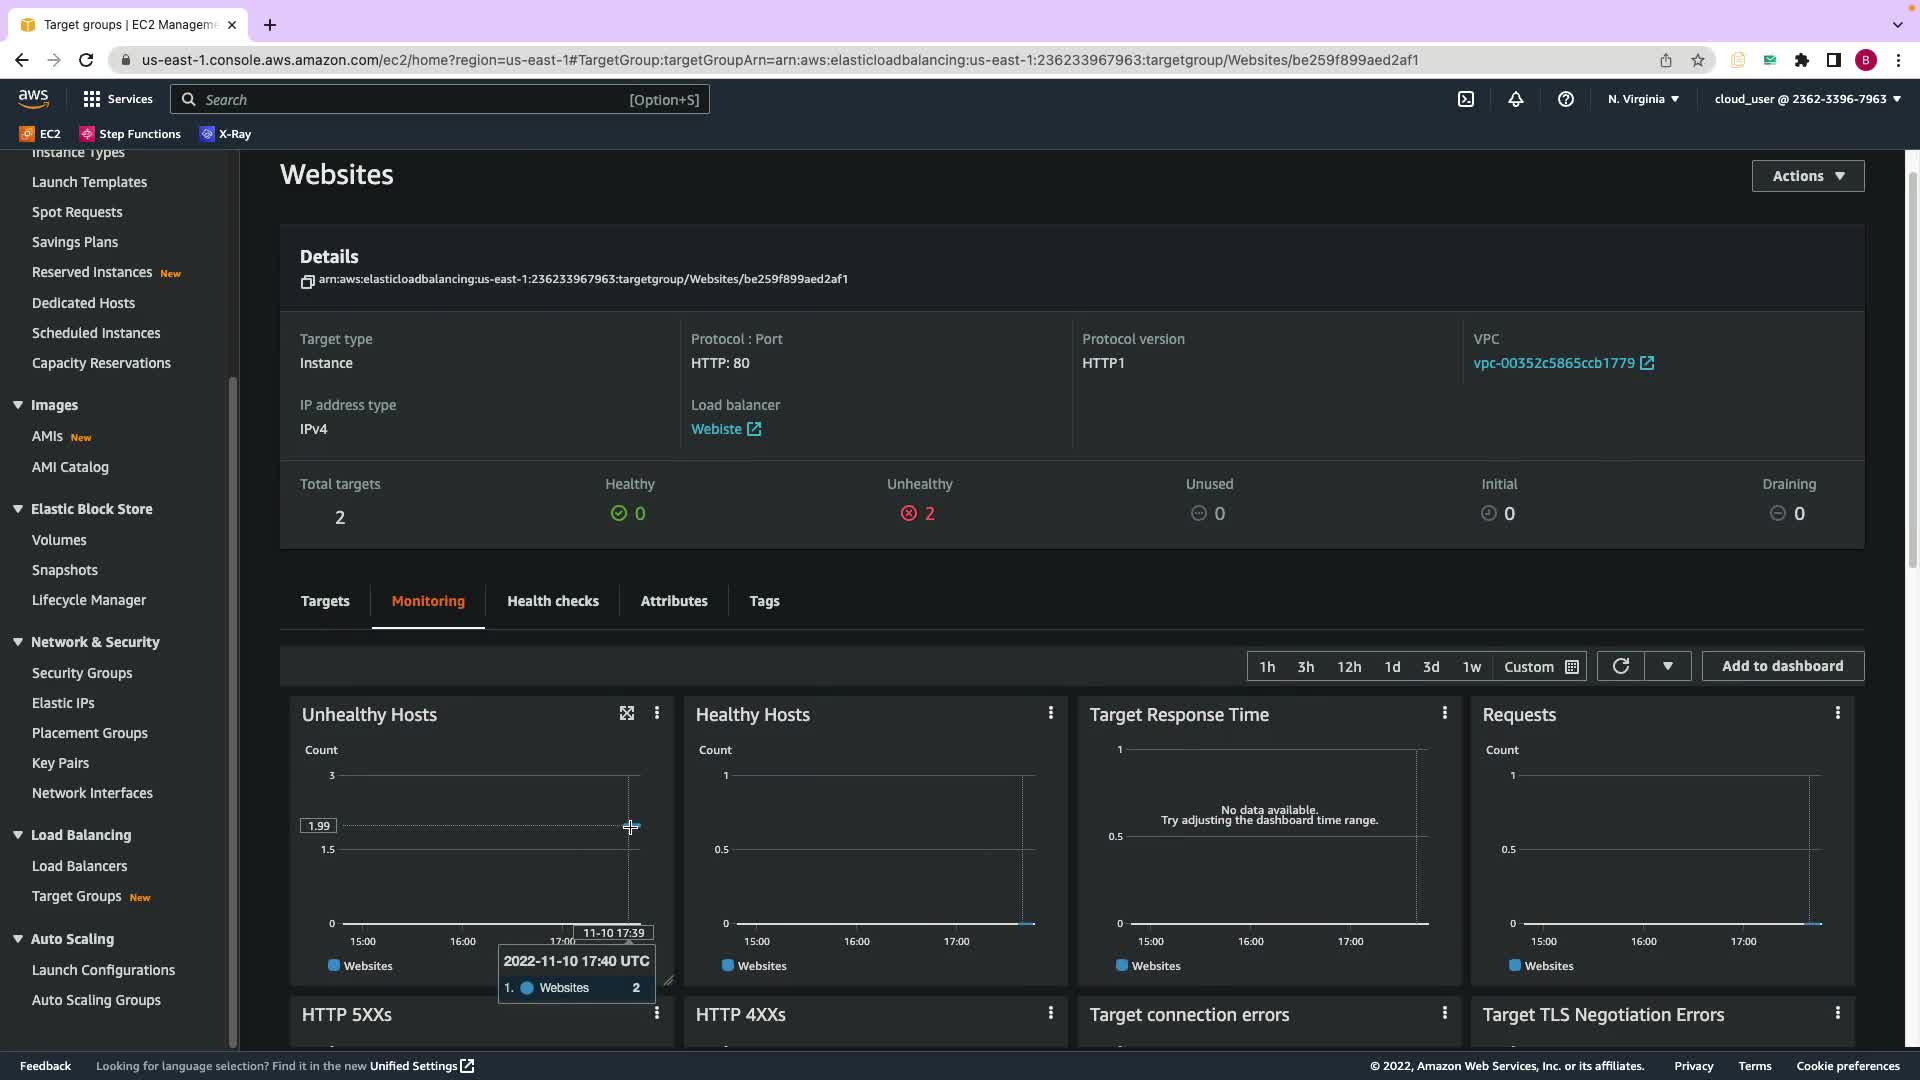The width and height of the screenshot is (1920, 1080).
Task: Open refresh interval dropdown arrow
Action: point(1667,666)
